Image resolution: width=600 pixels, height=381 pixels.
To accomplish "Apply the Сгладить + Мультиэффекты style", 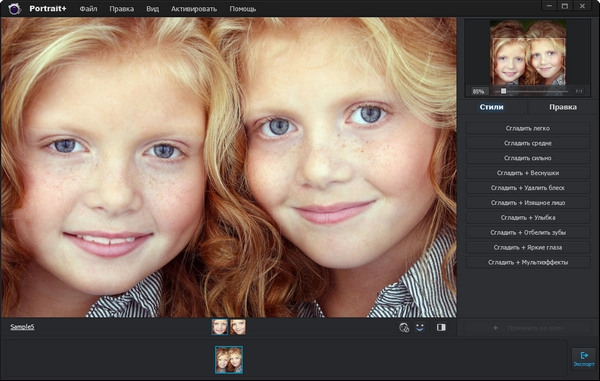I will click(x=528, y=262).
